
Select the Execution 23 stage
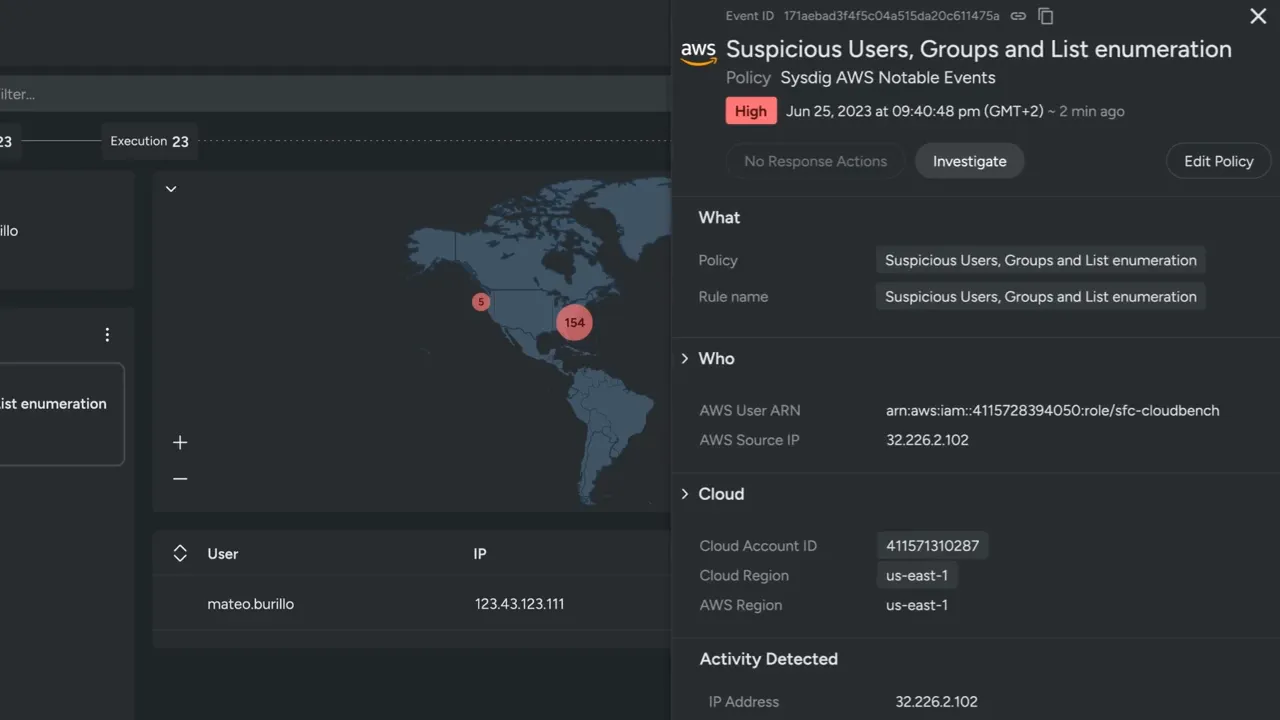pyautogui.click(x=149, y=141)
